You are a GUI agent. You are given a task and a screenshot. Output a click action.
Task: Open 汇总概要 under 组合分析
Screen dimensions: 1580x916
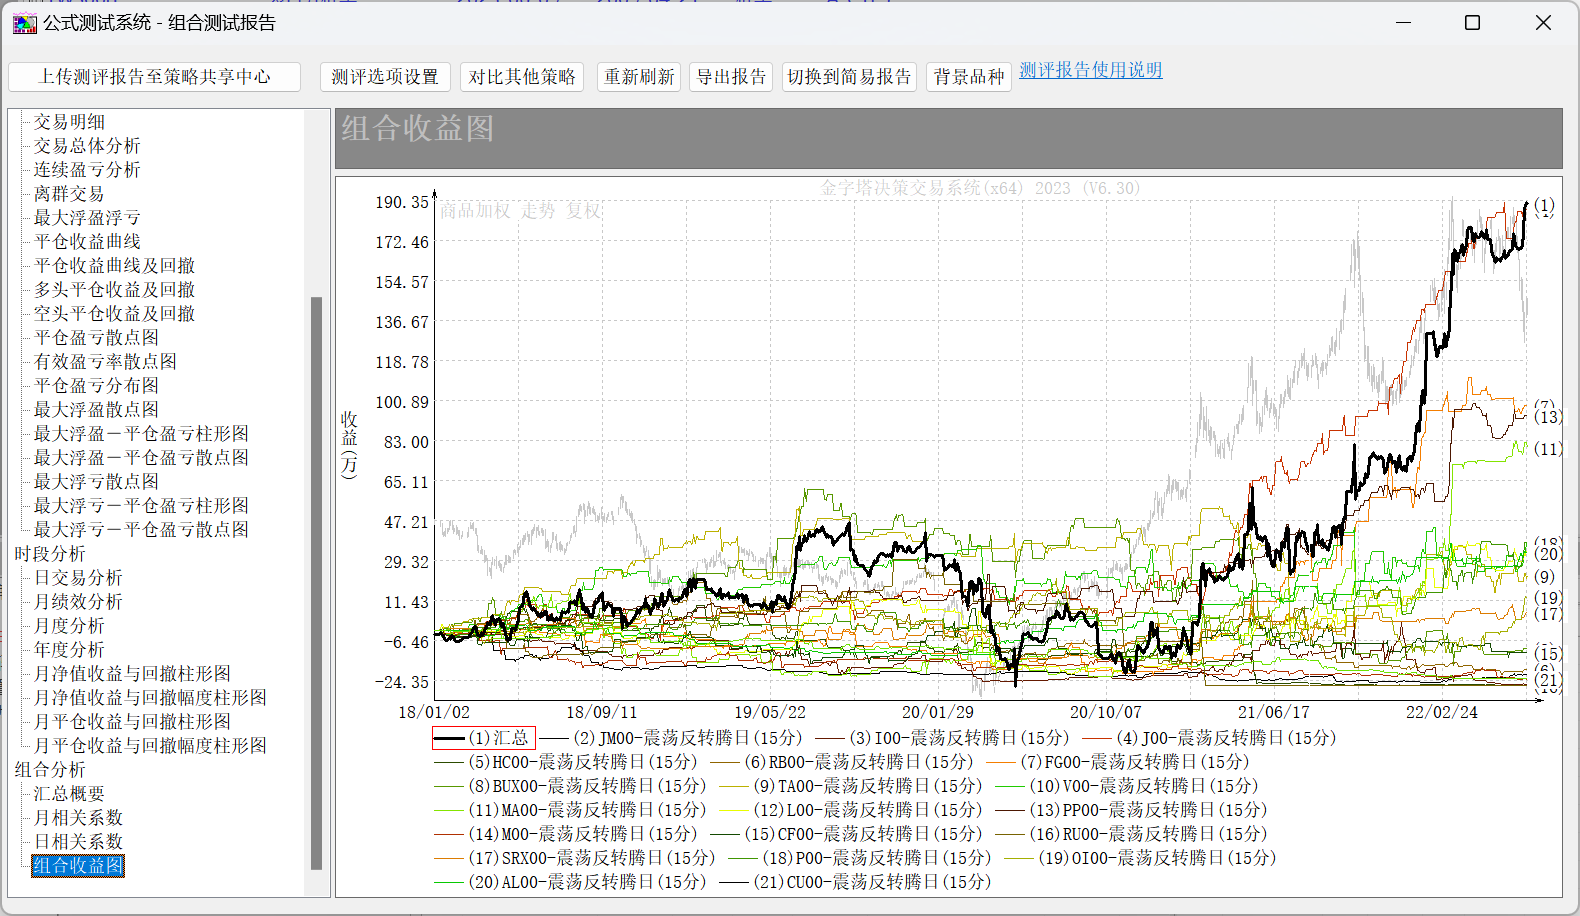click(69, 794)
